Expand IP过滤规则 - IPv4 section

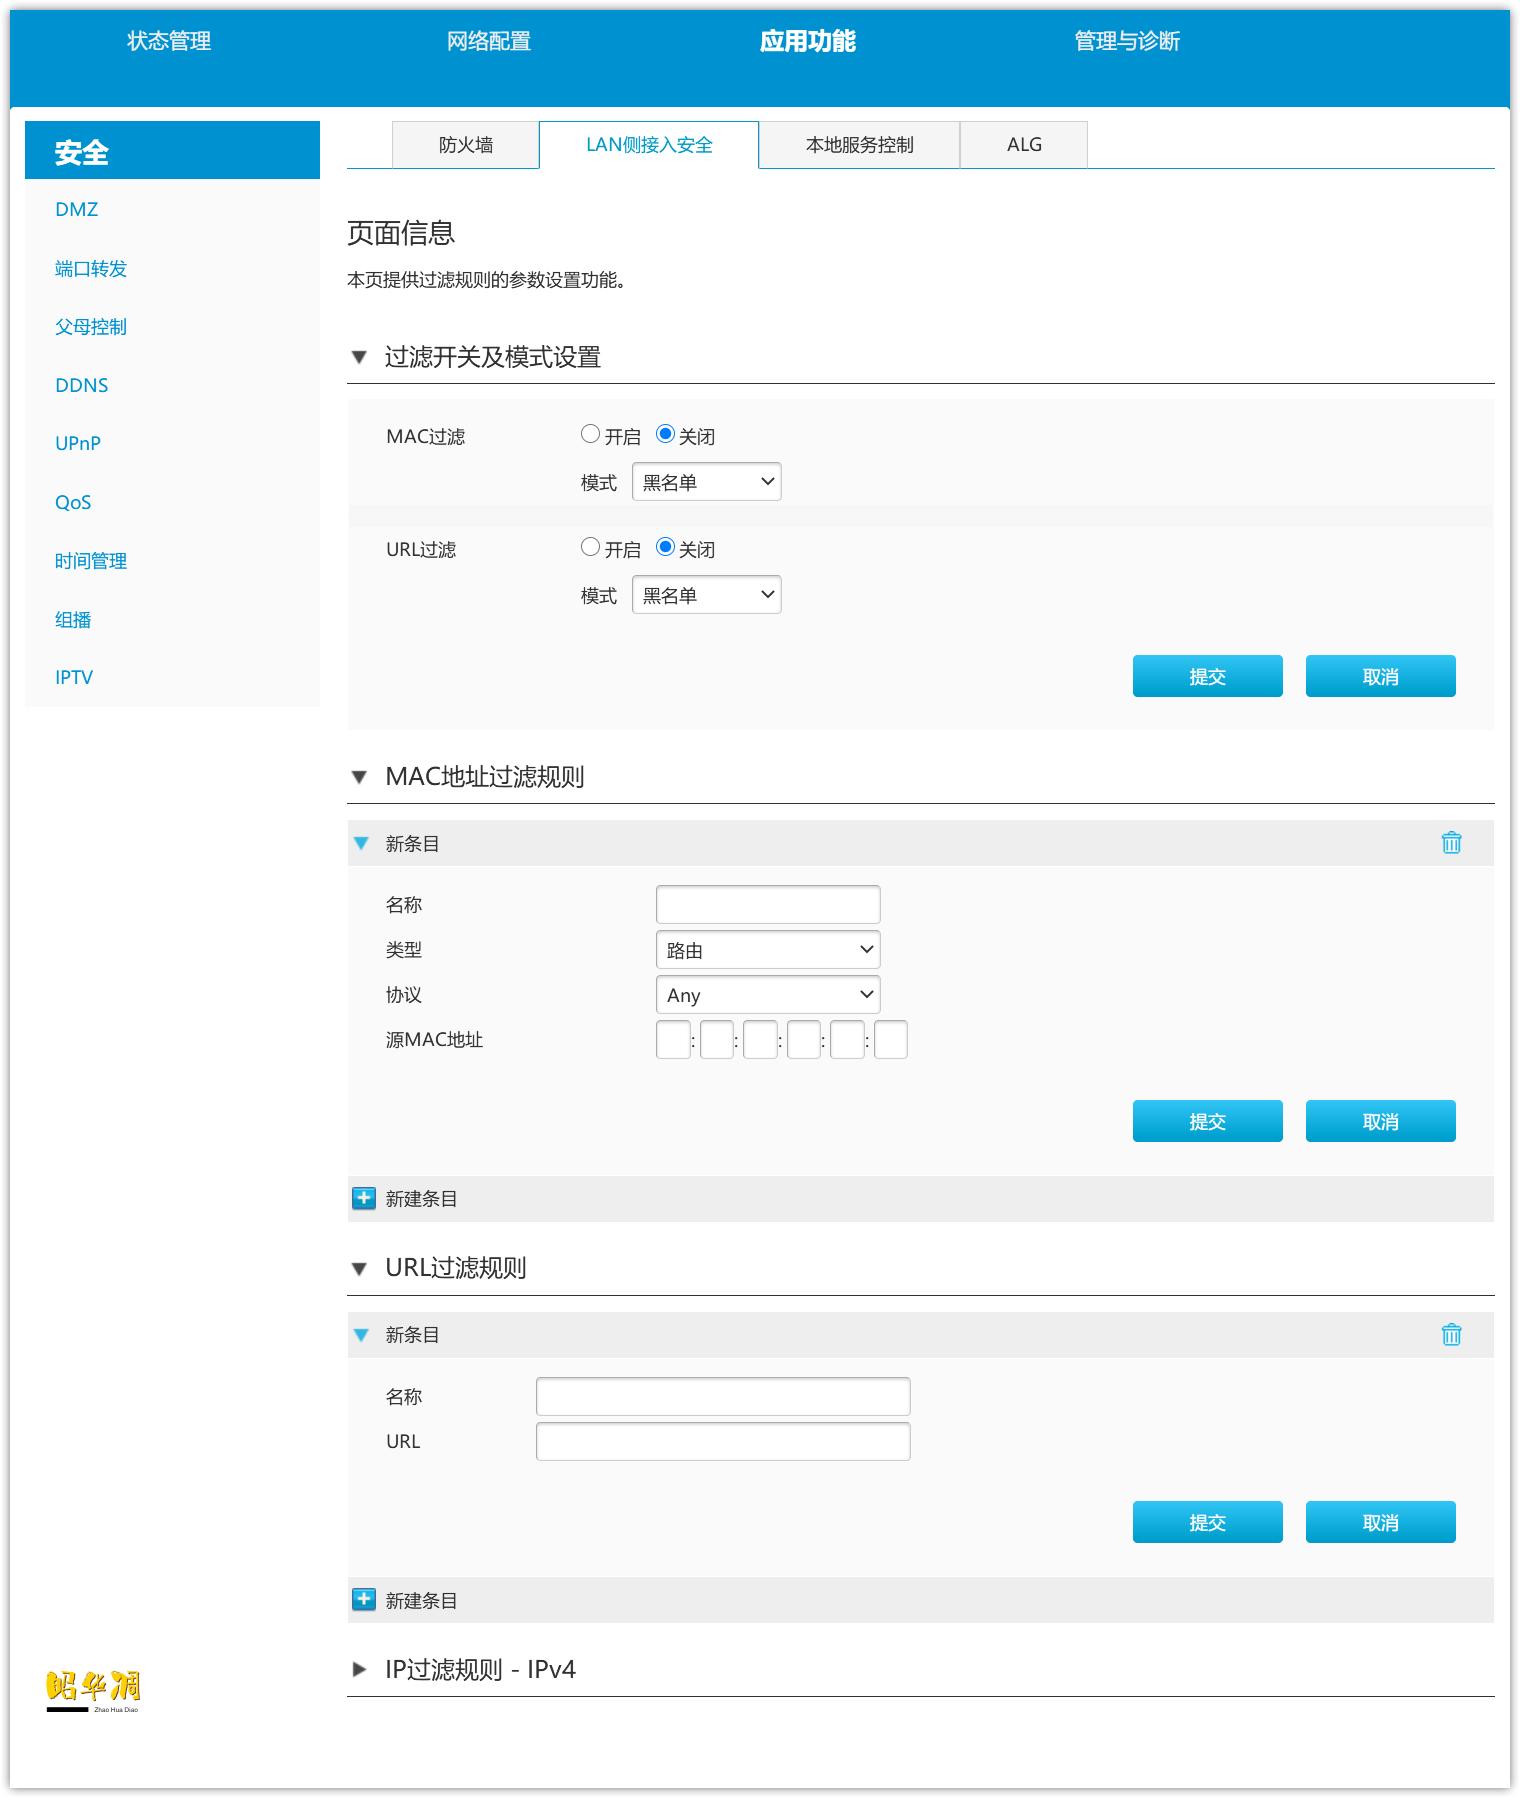(x=359, y=1669)
